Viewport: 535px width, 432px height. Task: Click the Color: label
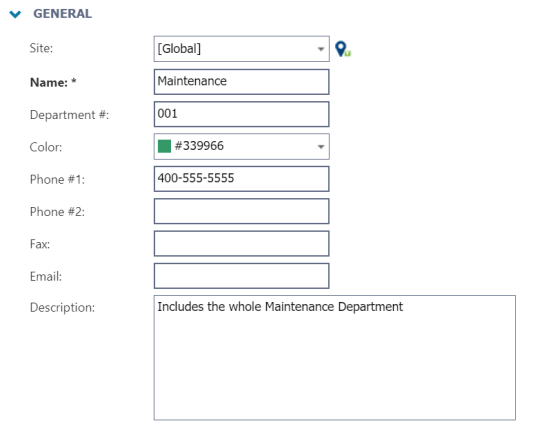pyautogui.click(x=46, y=147)
